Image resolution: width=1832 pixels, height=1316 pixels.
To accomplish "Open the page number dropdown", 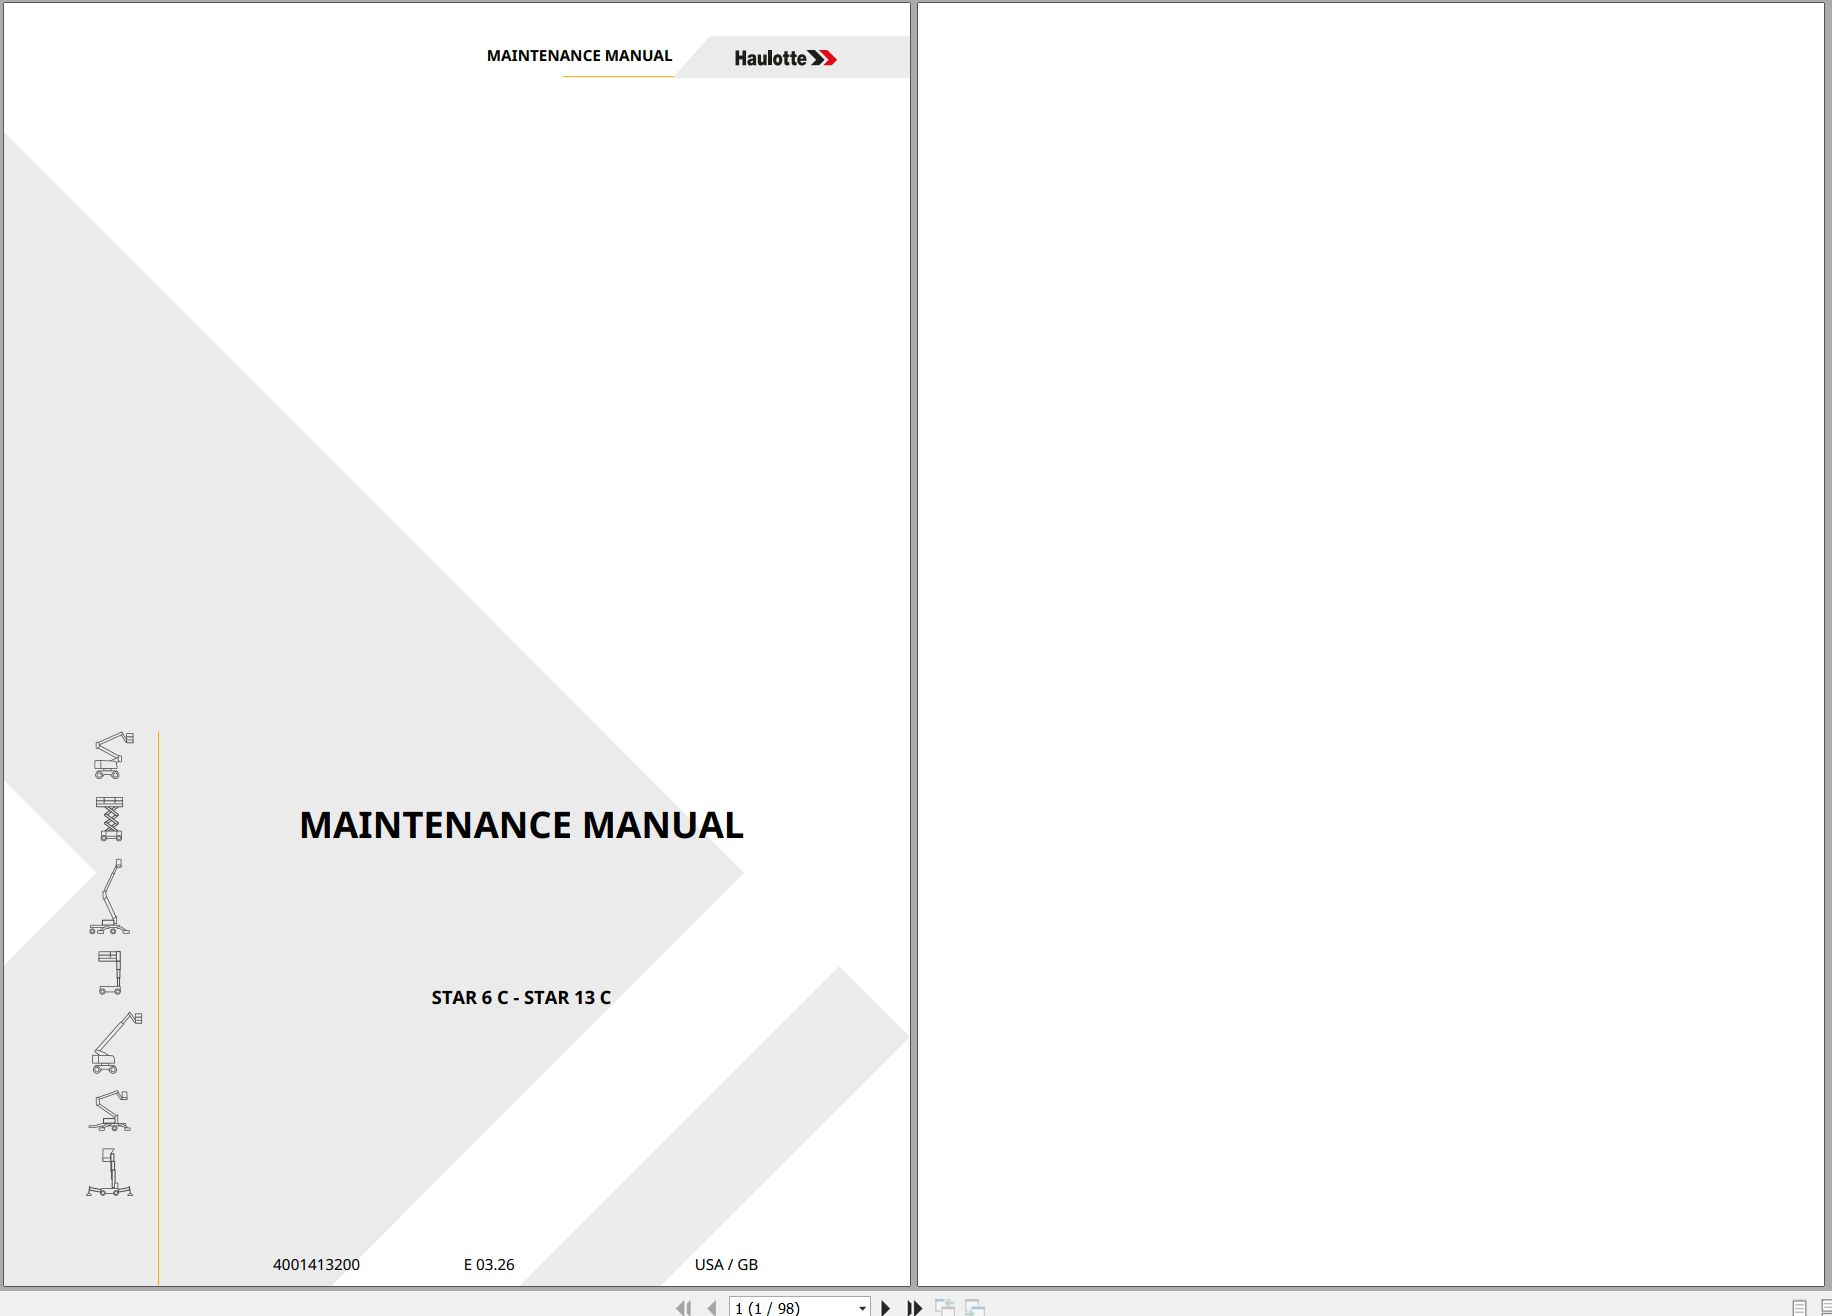I will pos(862,1308).
